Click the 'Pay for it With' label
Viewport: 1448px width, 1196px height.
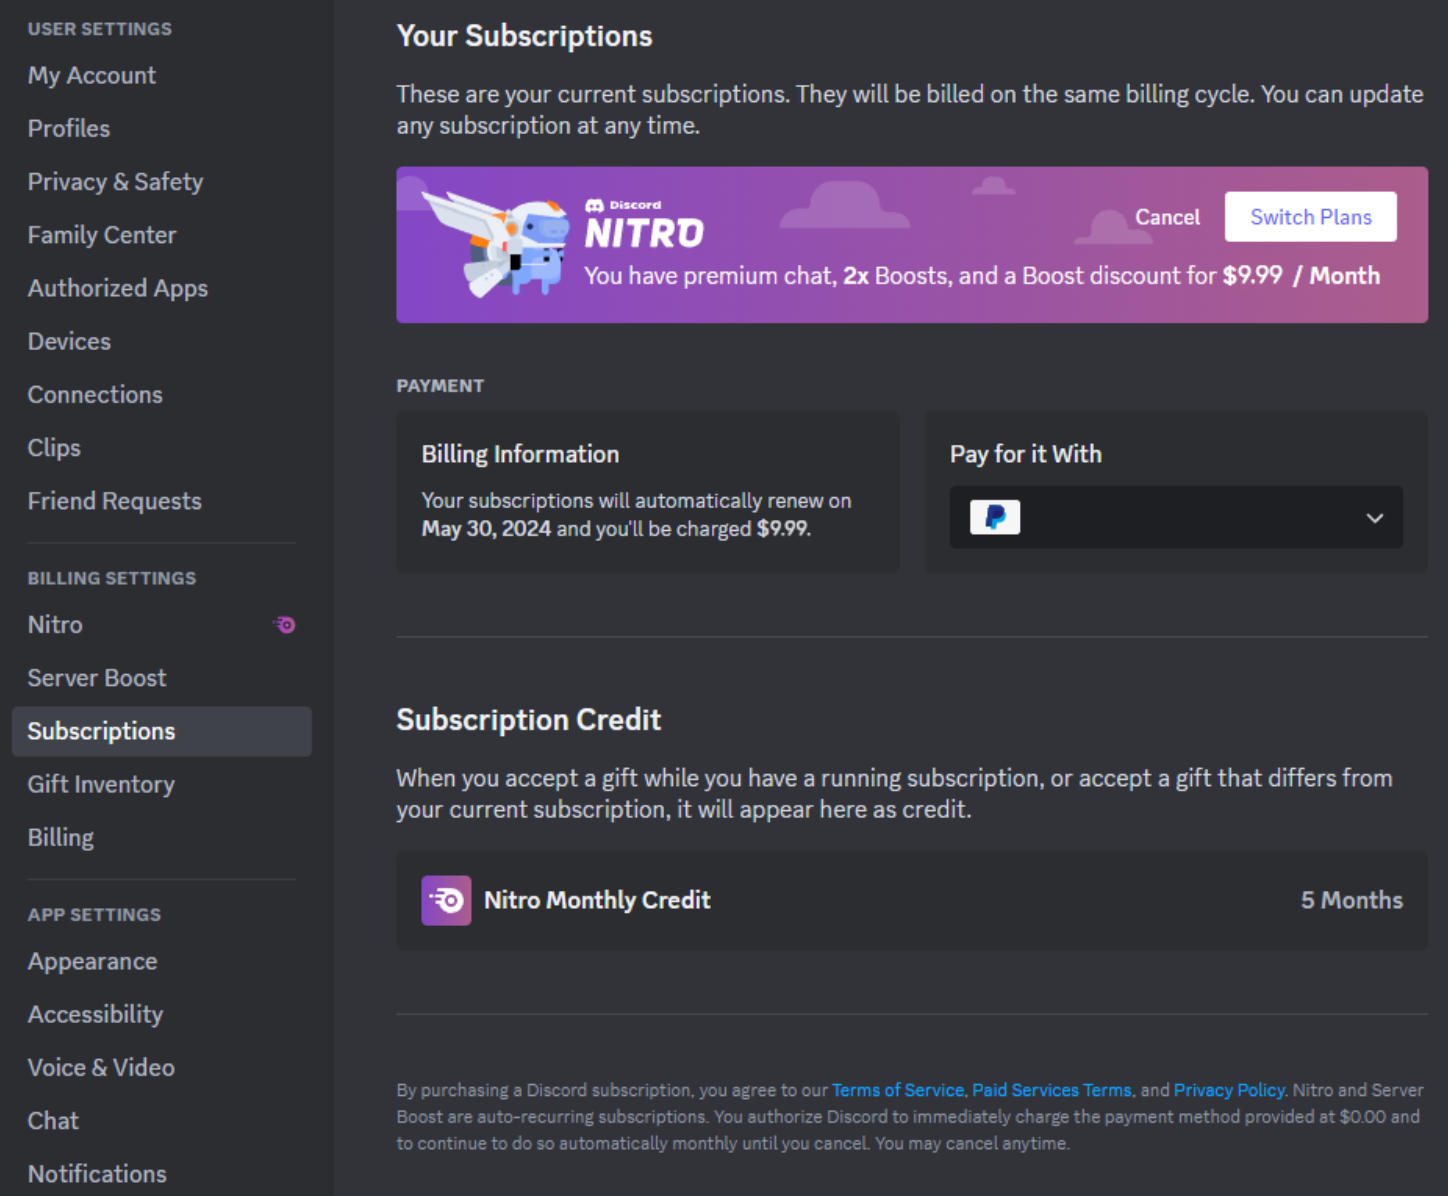click(x=1026, y=454)
